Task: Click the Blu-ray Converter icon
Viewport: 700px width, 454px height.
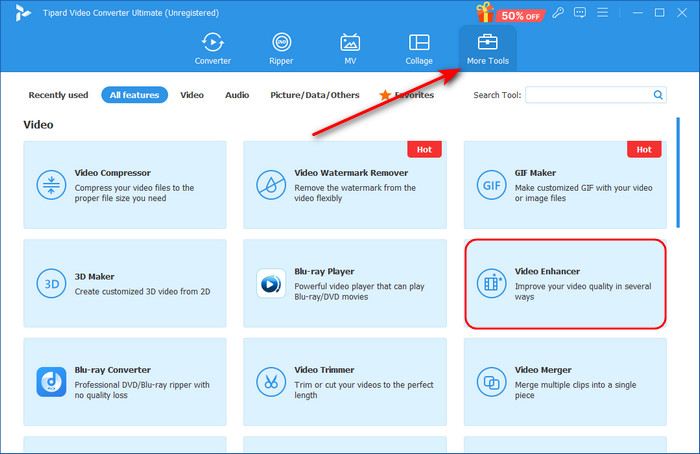Action: (51, 382)
